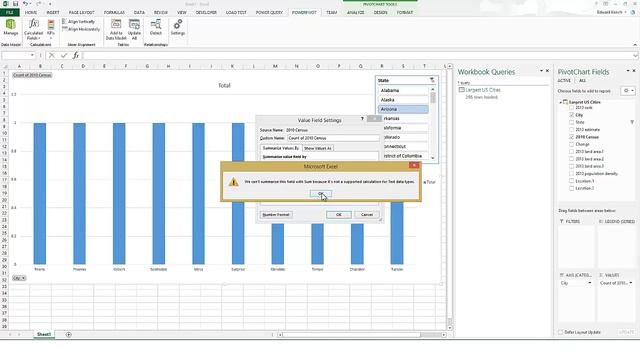This screenshot has height=360, width=640.
Task: Check the 2013 estimate field checkbox
Action: coord(571,130)
